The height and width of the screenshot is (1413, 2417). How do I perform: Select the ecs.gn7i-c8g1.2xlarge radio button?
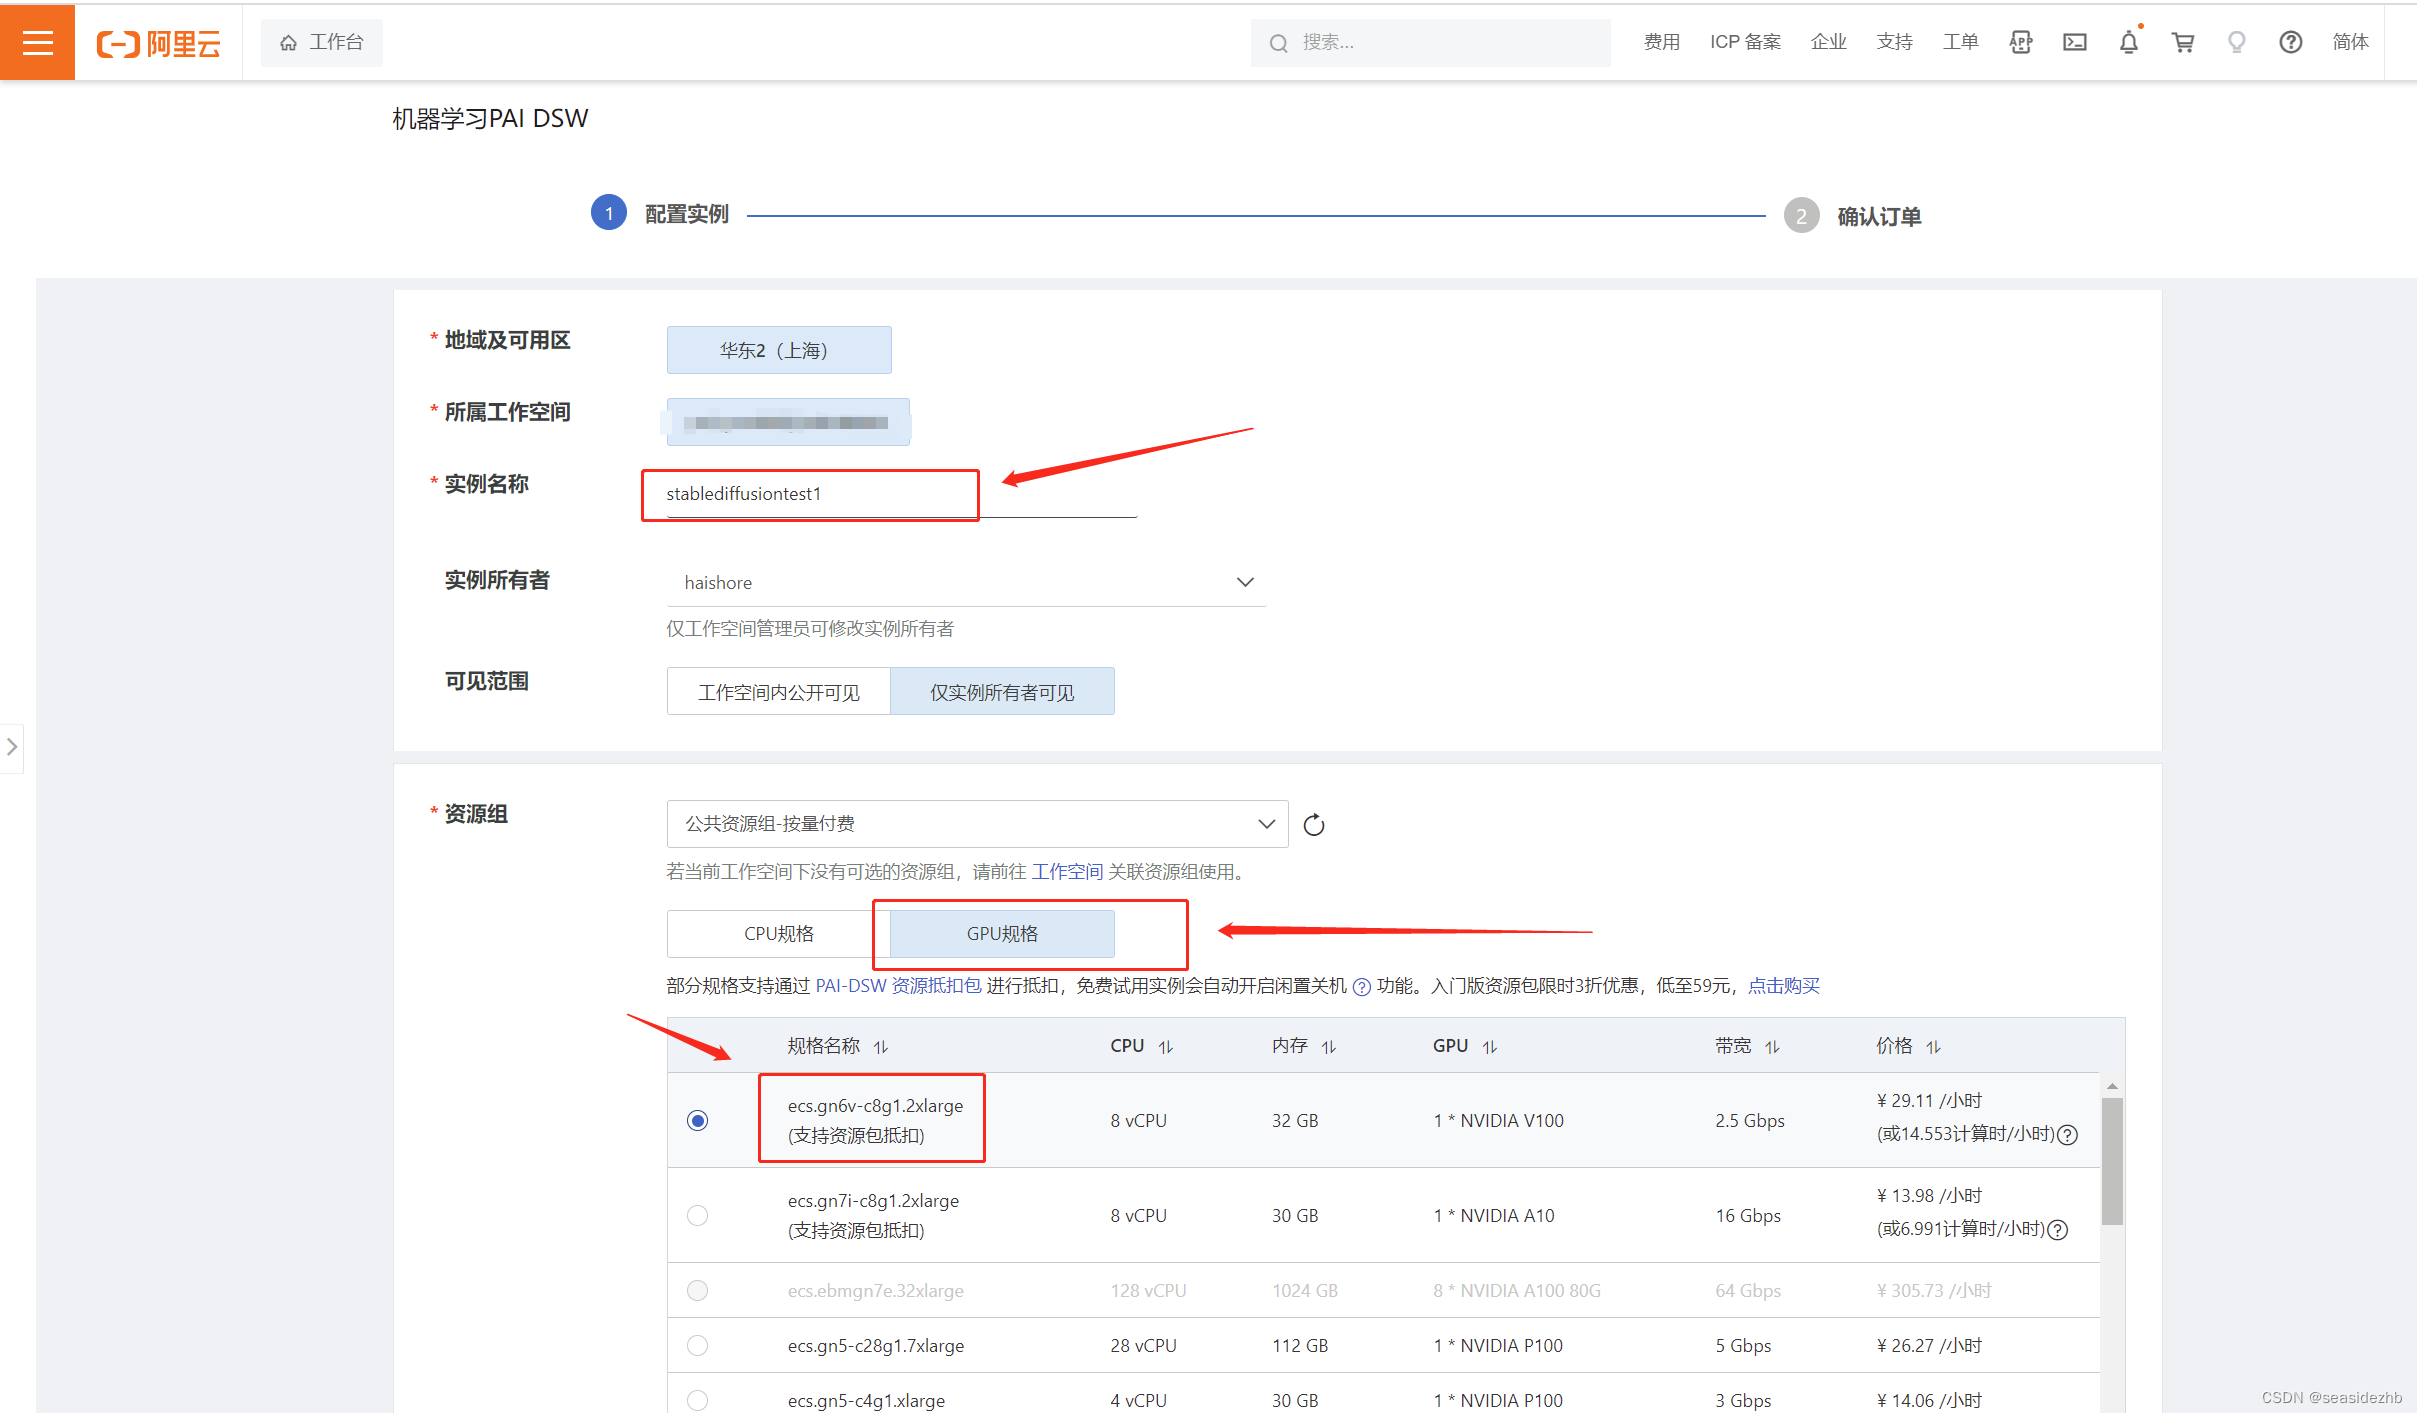coord(697,1215)
